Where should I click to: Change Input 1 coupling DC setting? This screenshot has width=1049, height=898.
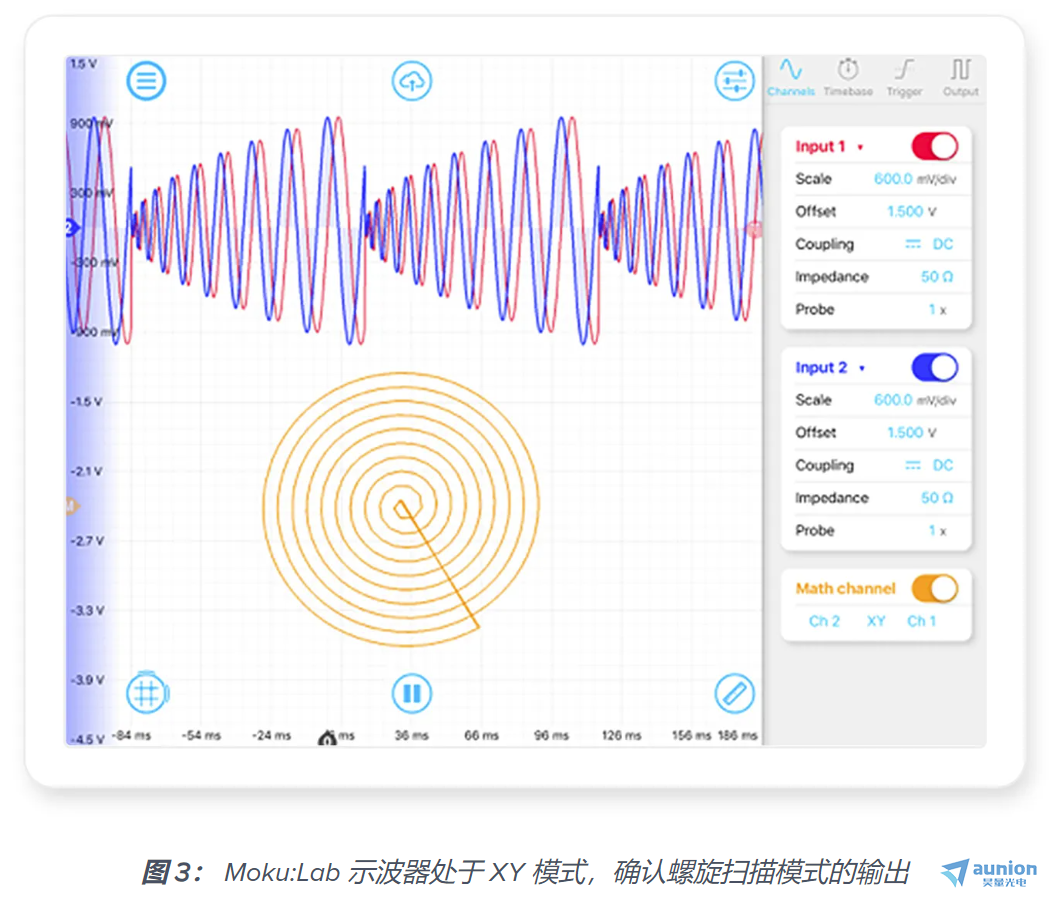pos(929,244)
